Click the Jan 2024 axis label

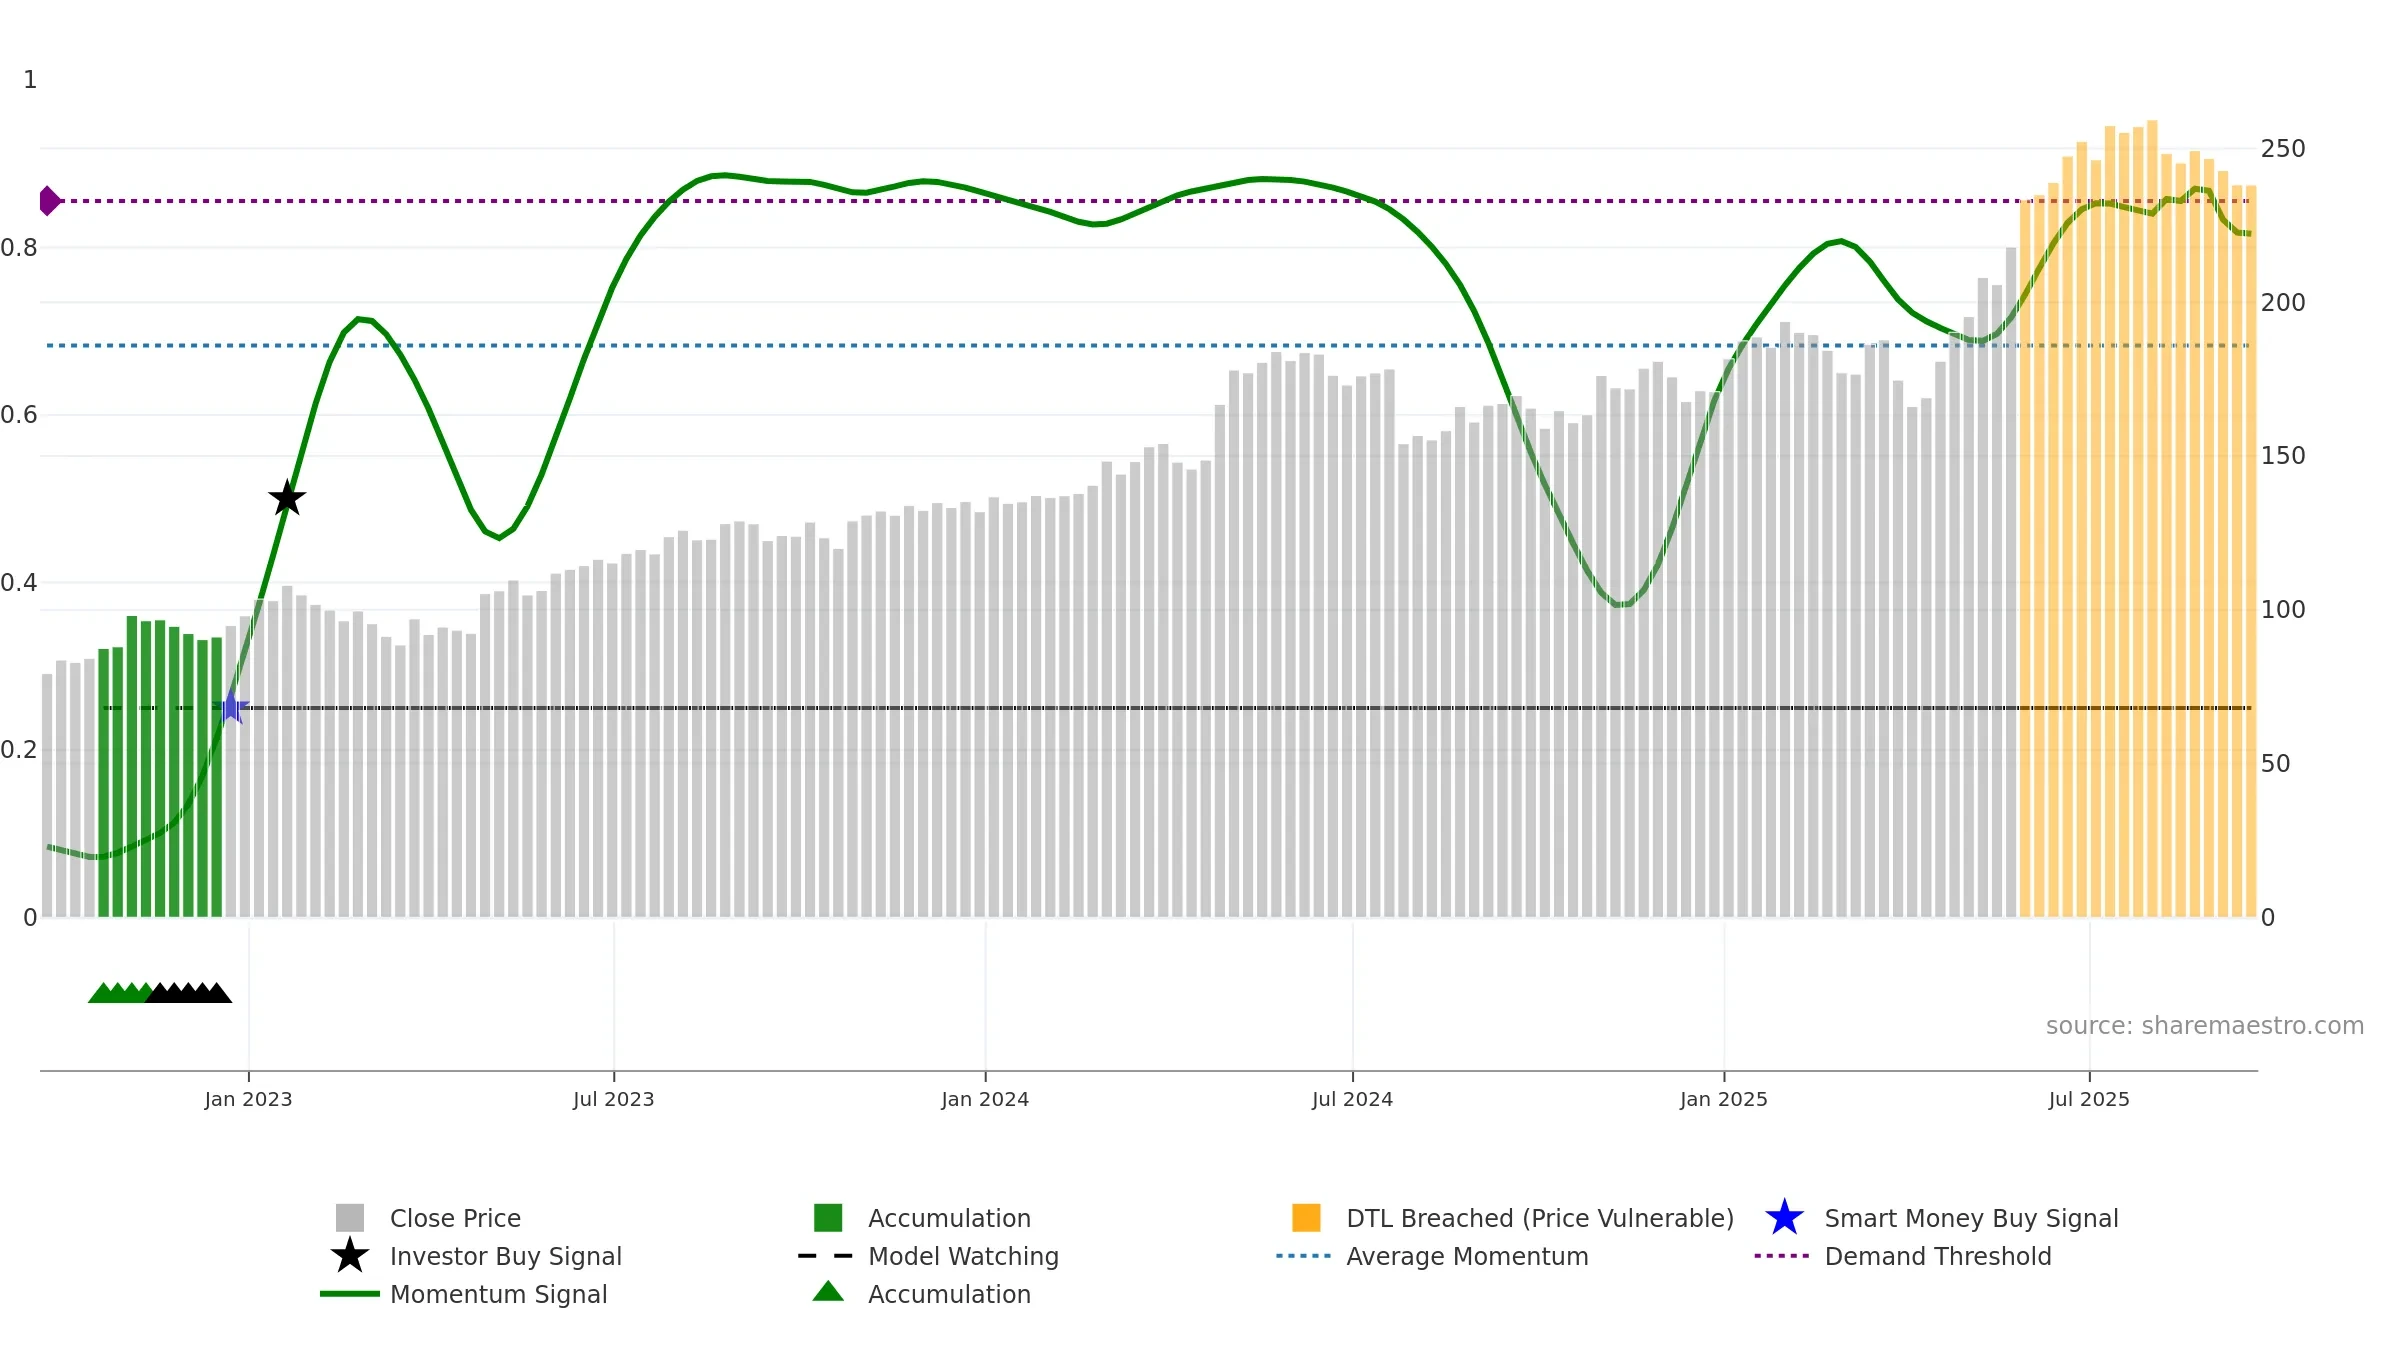click(985, 1099)
